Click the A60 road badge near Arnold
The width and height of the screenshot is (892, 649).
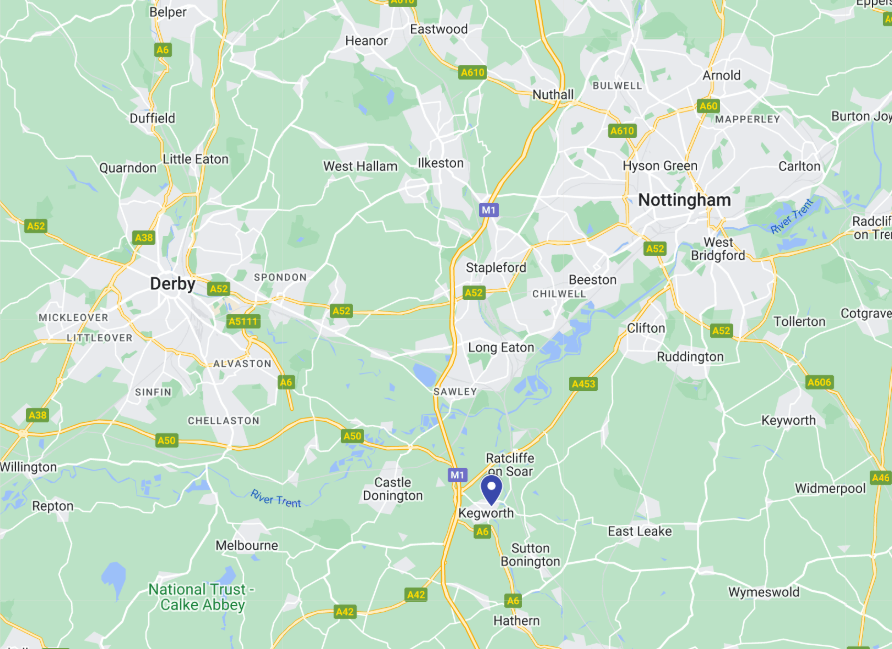pos(708,106)
